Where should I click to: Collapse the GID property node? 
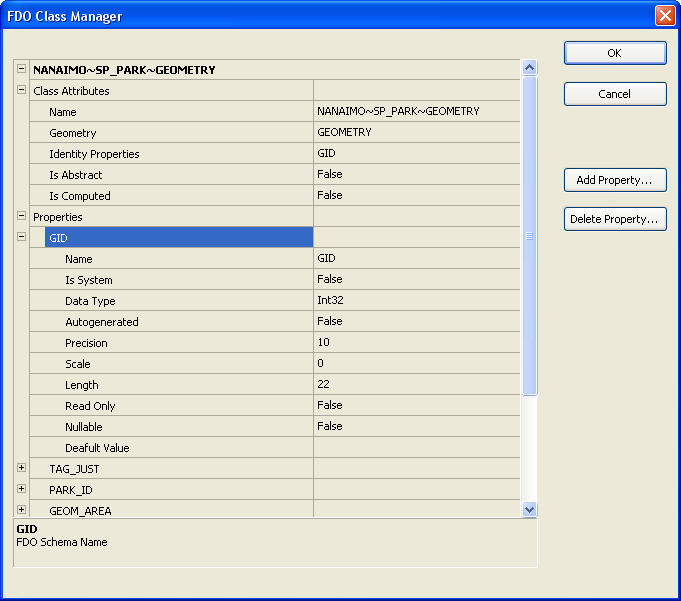21,237
